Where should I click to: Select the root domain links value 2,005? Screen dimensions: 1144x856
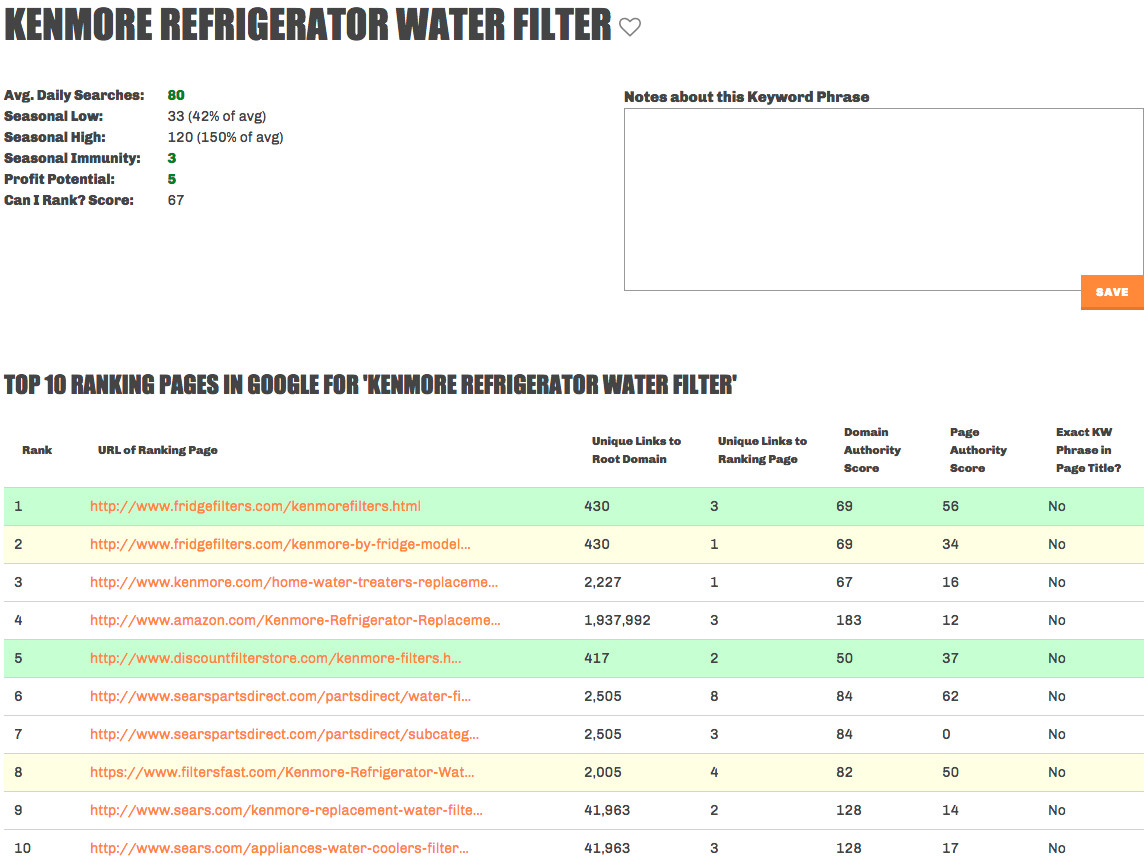pyautogui.click(x=603, y=772)
